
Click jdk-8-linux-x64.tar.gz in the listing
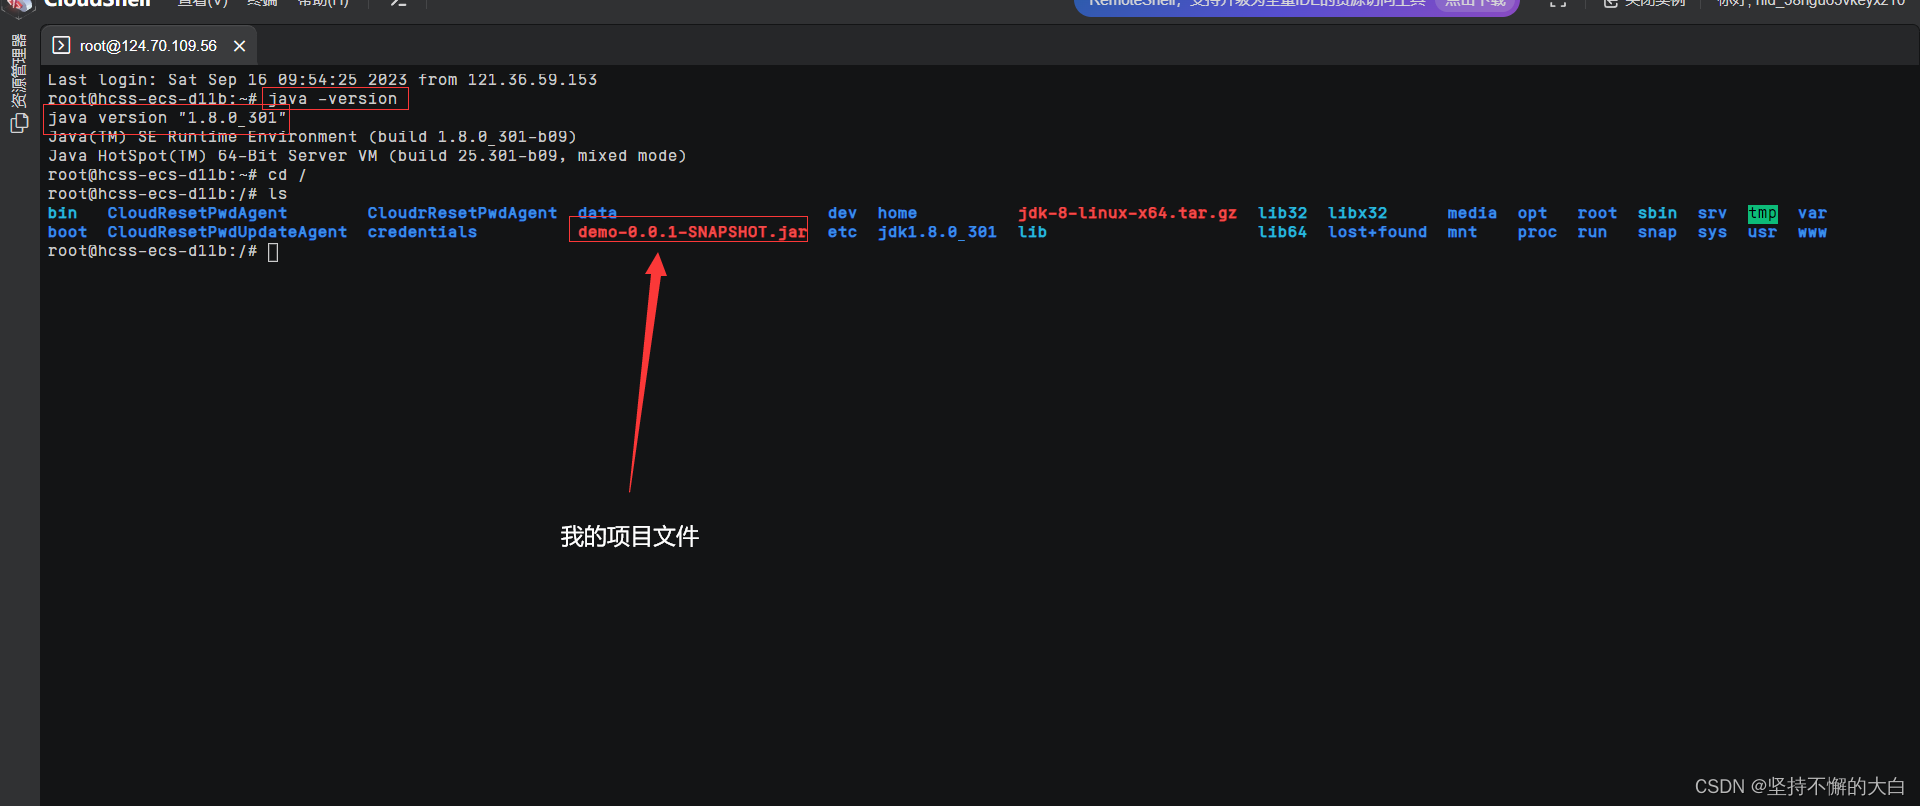[1127, 213]
